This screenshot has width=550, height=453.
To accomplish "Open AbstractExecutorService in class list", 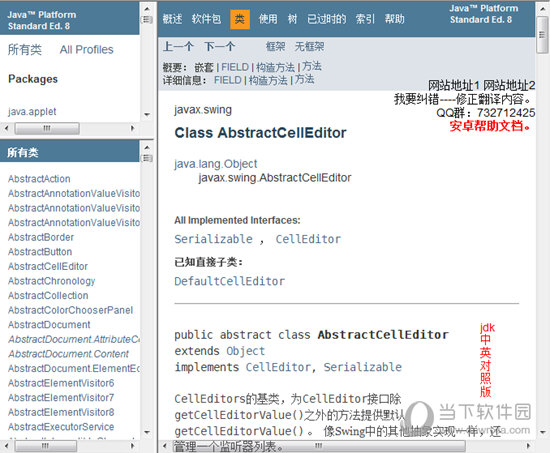I will tap(61, 427).
